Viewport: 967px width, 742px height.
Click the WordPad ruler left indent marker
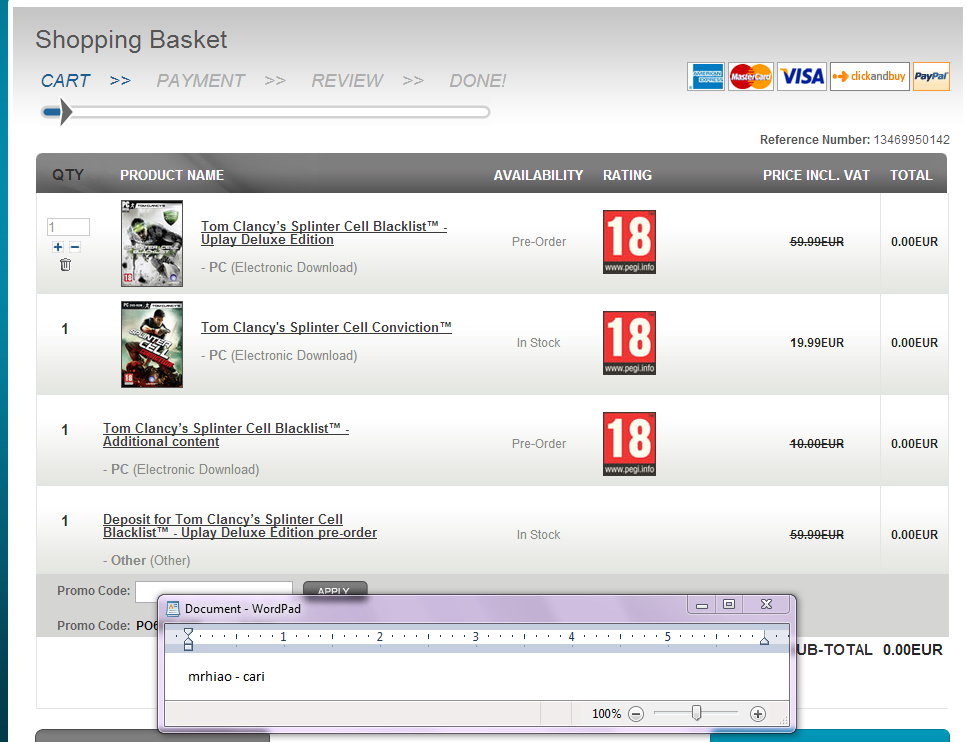[188, 639]
